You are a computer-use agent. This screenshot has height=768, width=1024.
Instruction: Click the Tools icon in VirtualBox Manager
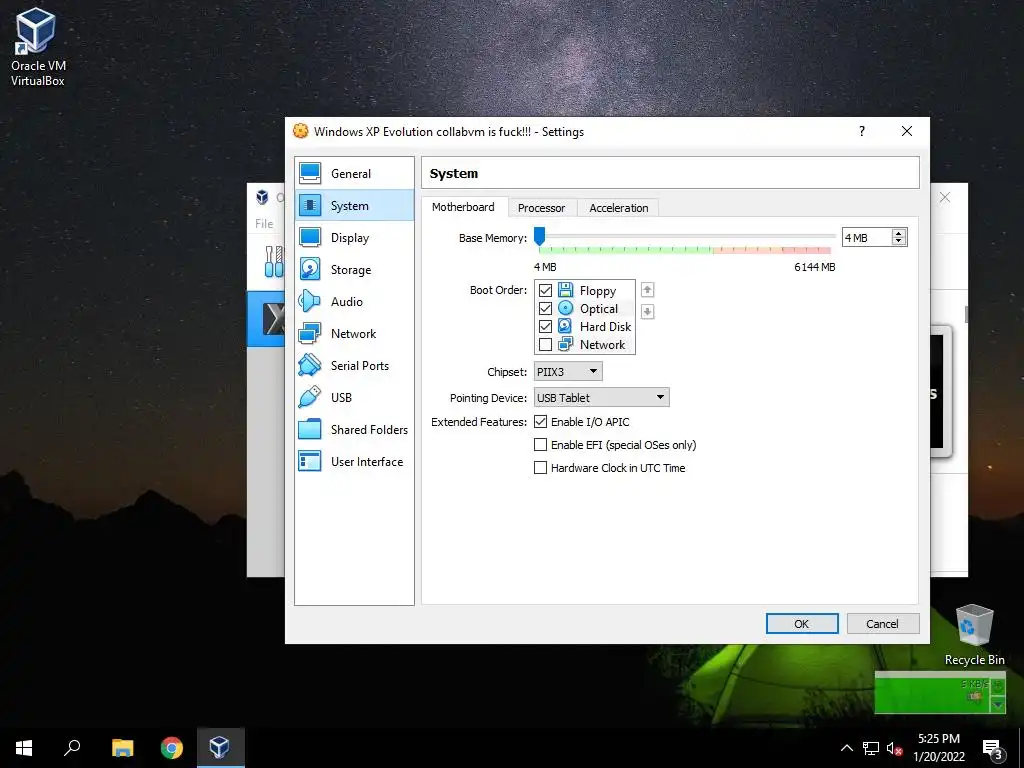(274, 261)
